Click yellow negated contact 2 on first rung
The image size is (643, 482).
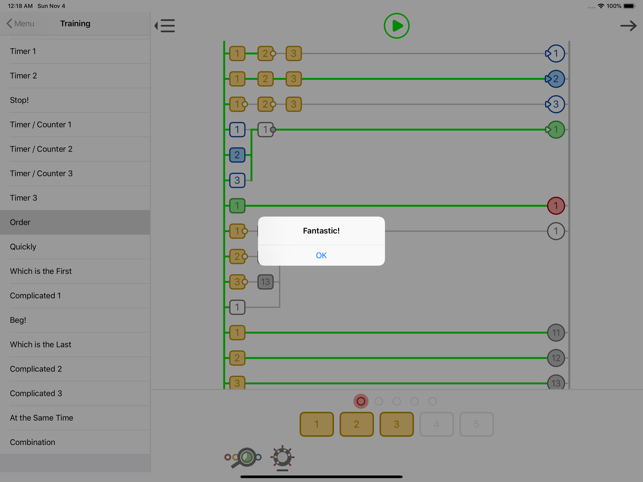click(x=266, y=53)
